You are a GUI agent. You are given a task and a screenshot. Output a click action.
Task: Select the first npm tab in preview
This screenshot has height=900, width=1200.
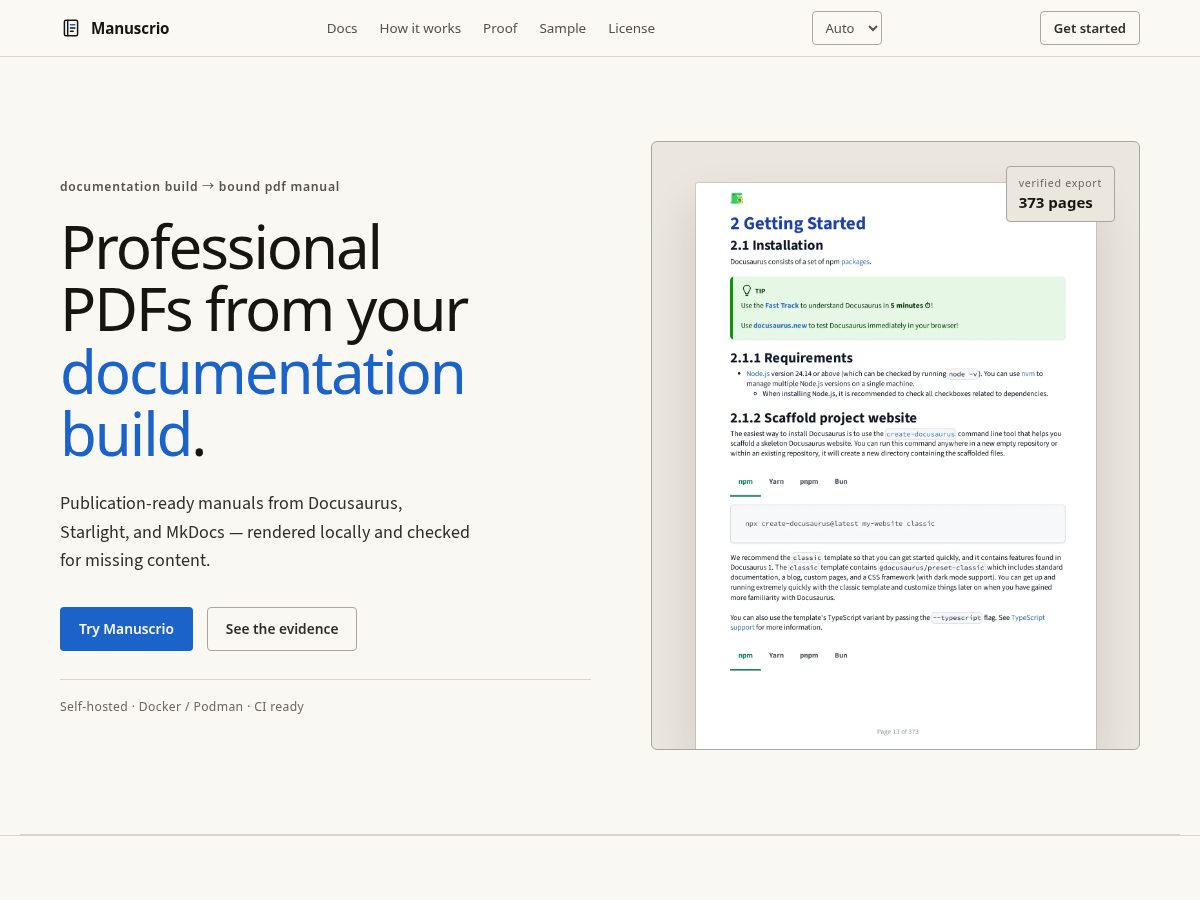[x=745, y=482]
